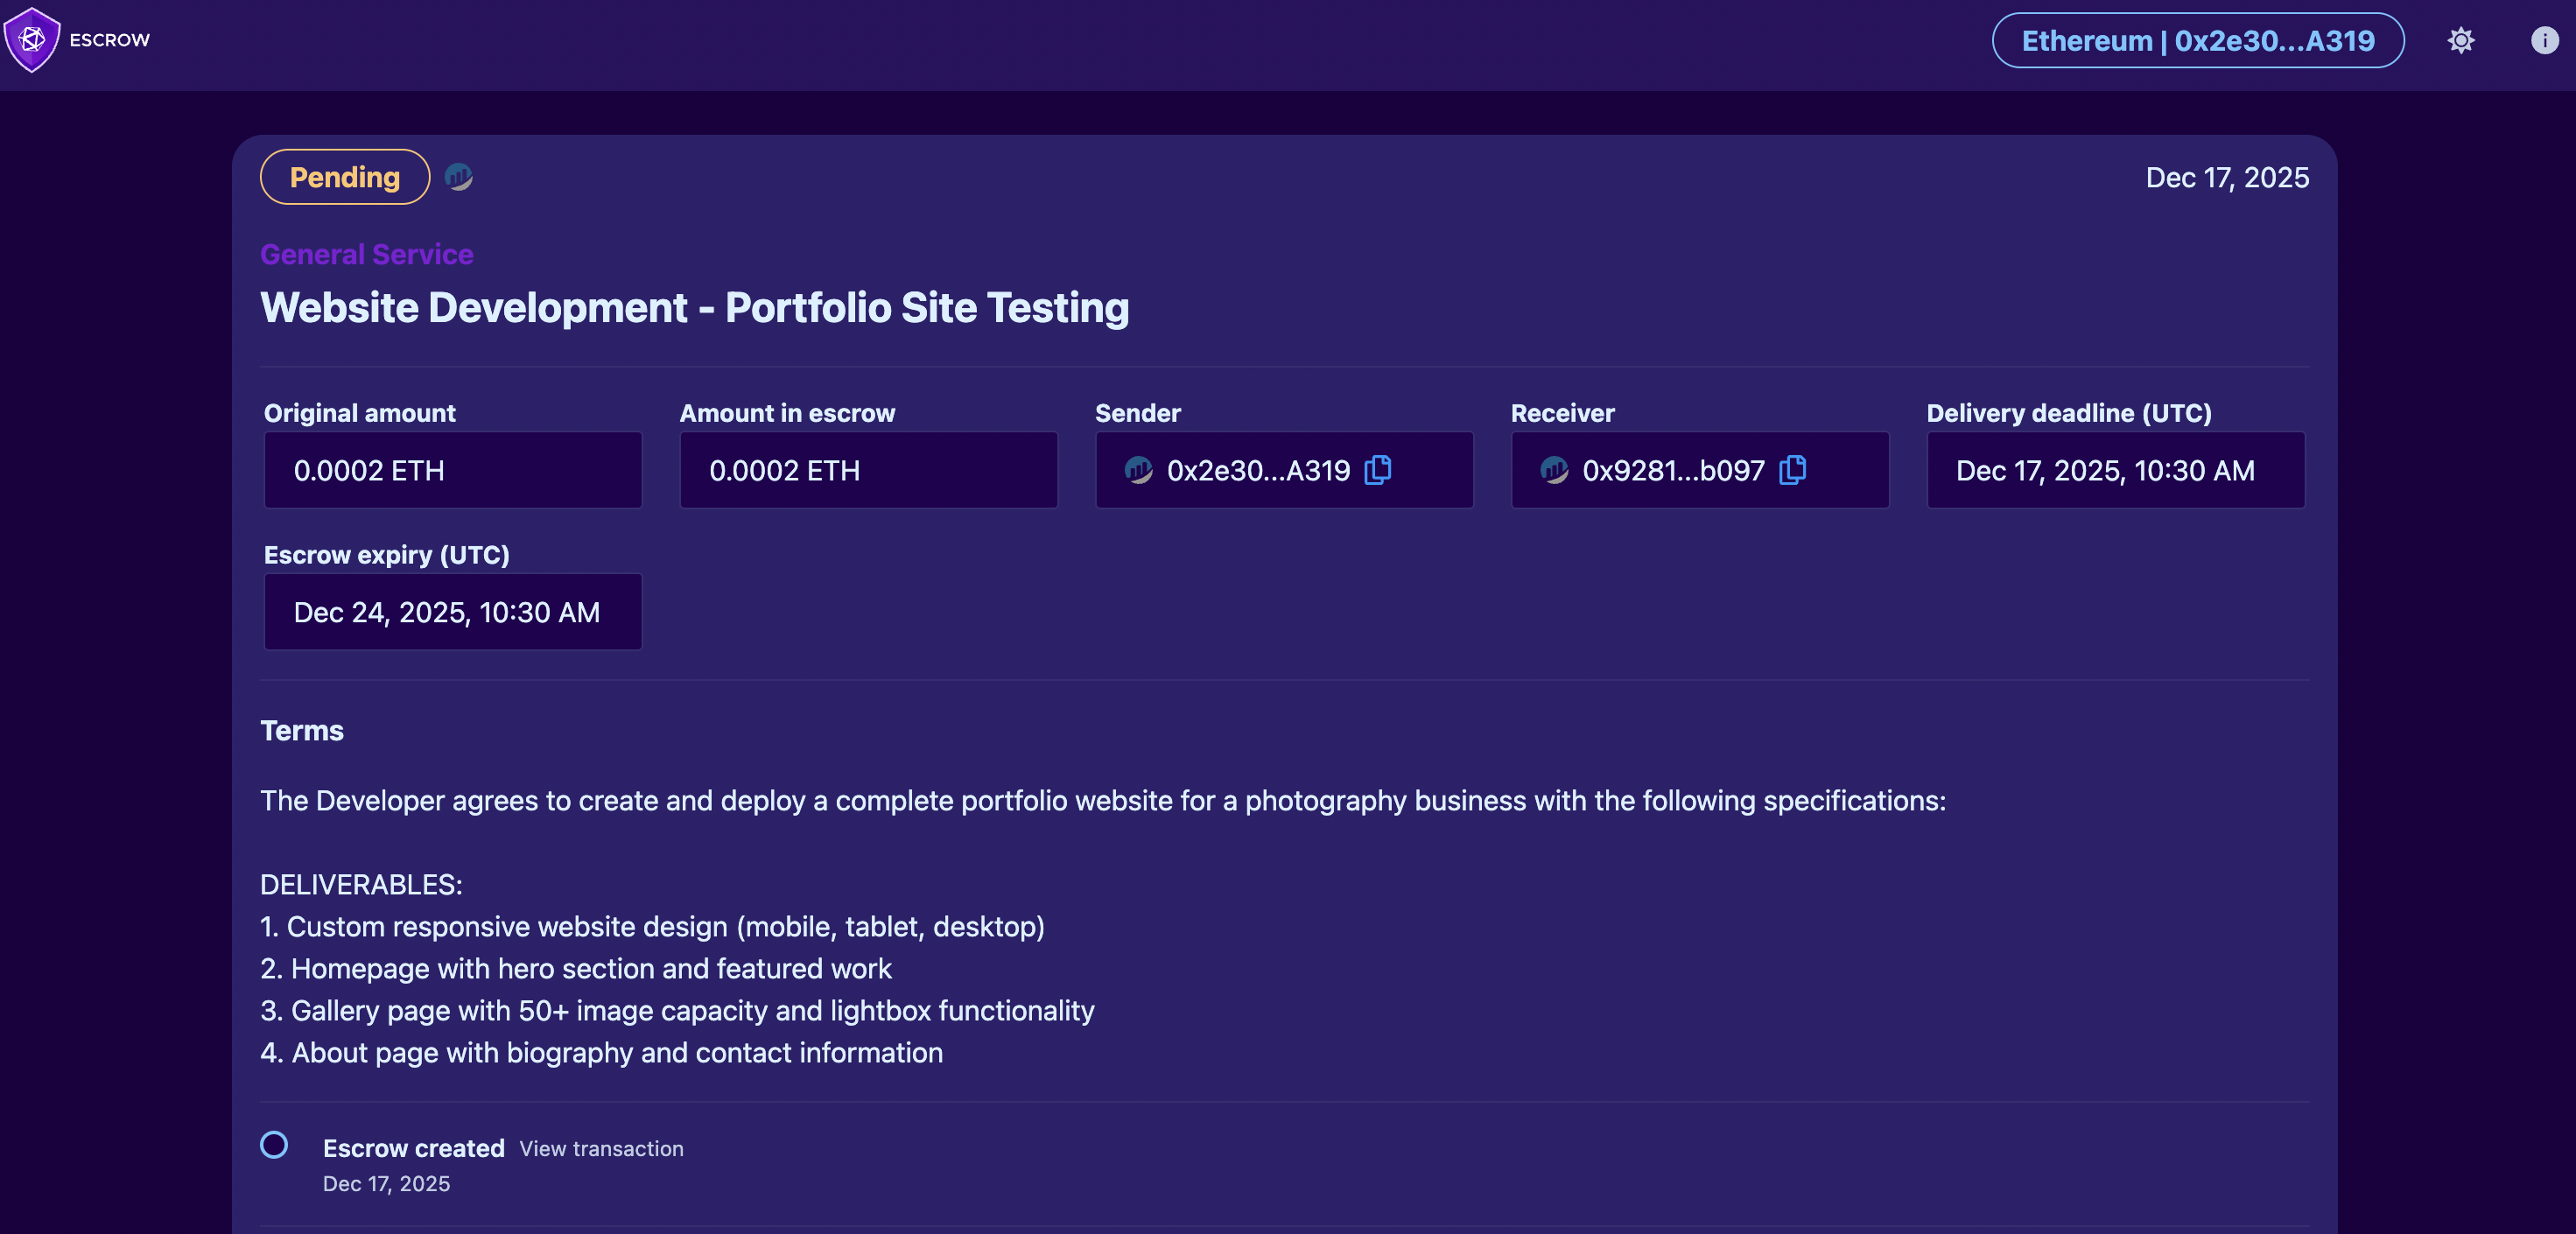Image resolution: width=2576 pixels, height=1234 pixels.
Task: Click the View transaction link
Action: click(x=601, y=1148)
